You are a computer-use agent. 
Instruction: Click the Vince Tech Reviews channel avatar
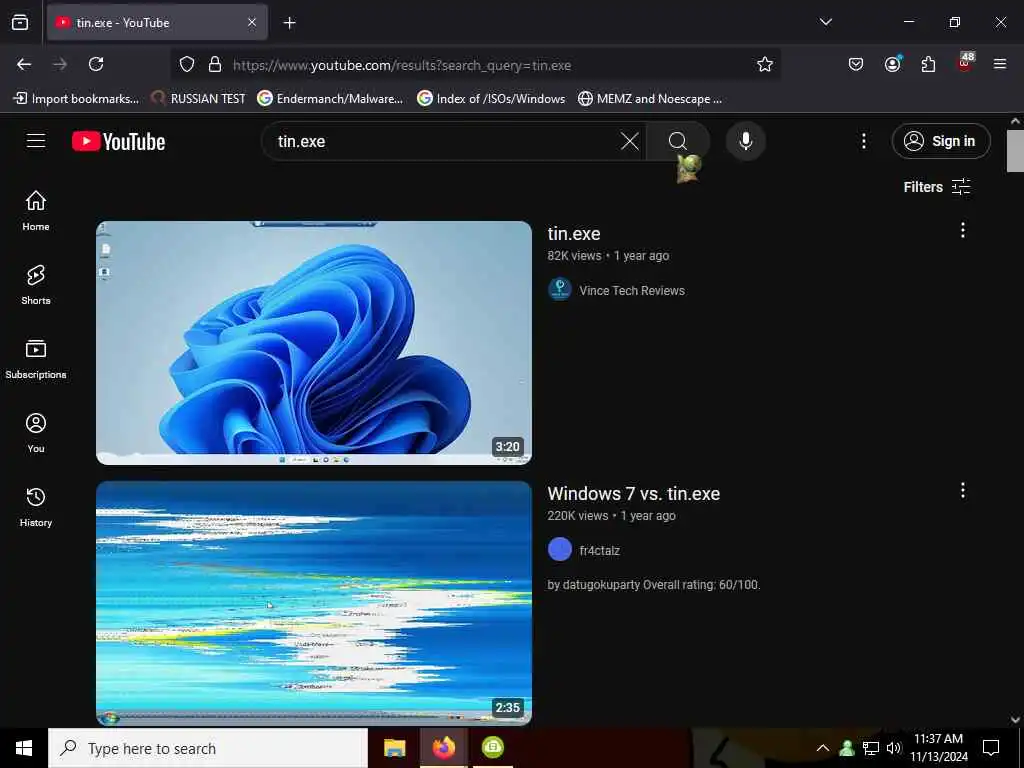tap(560, 290)
